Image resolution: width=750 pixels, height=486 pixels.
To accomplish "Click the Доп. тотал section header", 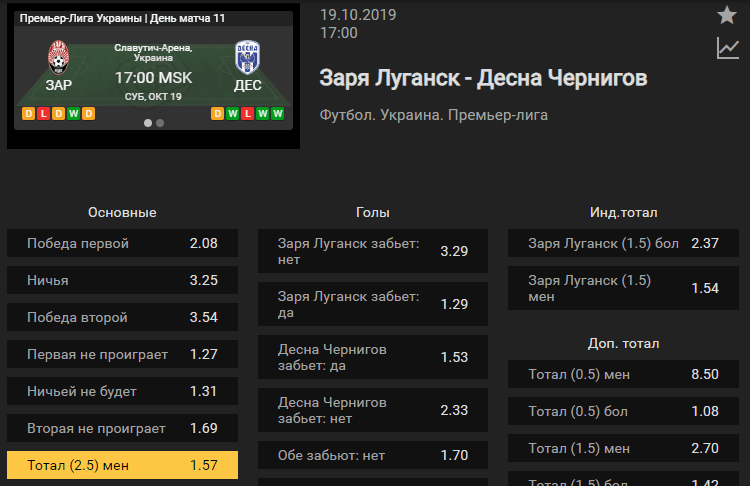I will tap(623, 343).
